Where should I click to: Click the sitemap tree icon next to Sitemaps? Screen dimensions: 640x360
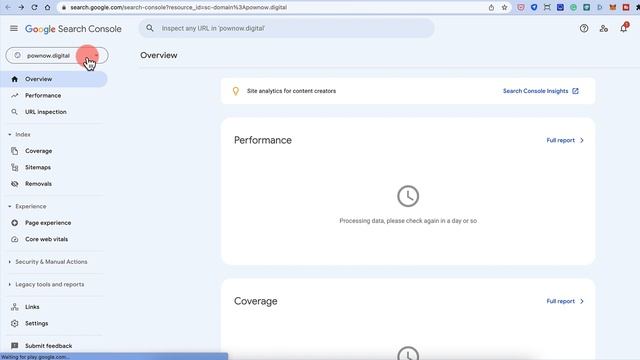click(x=15, y=167)
